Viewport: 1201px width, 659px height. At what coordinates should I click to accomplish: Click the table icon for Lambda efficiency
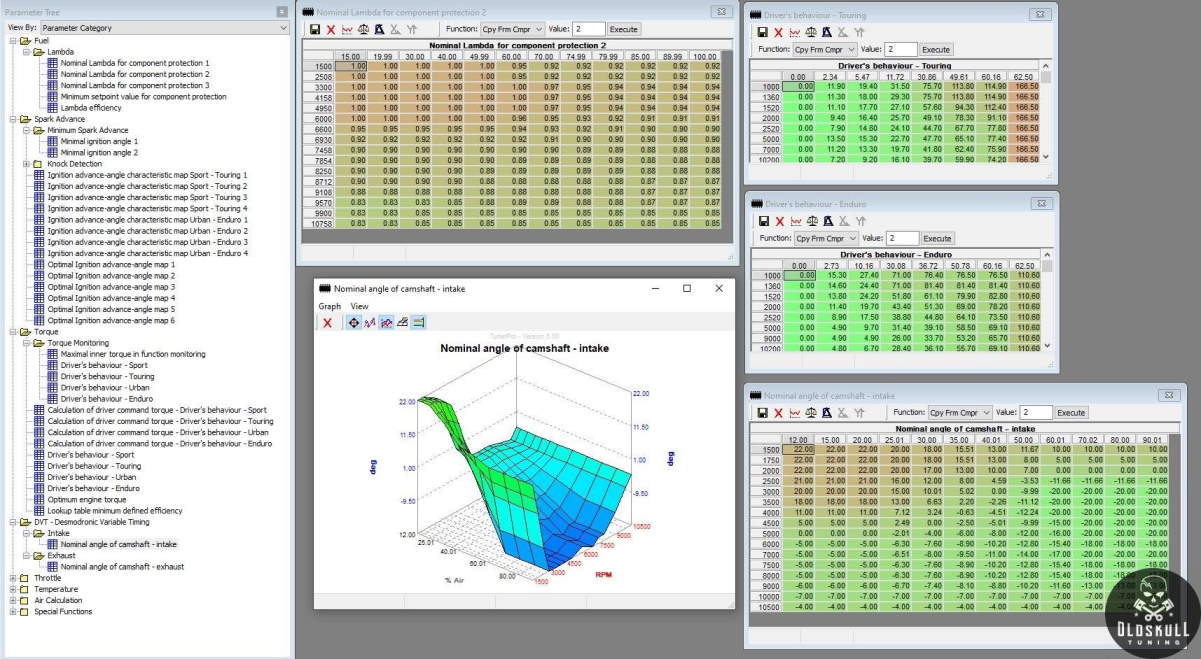53,107
